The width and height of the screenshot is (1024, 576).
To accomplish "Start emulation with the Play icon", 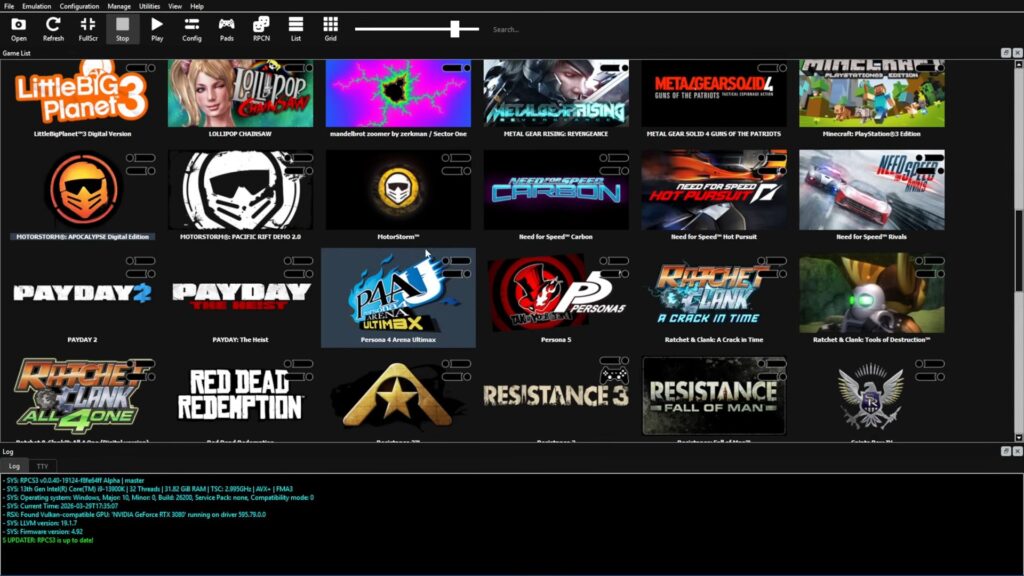I will coord(157,27).
